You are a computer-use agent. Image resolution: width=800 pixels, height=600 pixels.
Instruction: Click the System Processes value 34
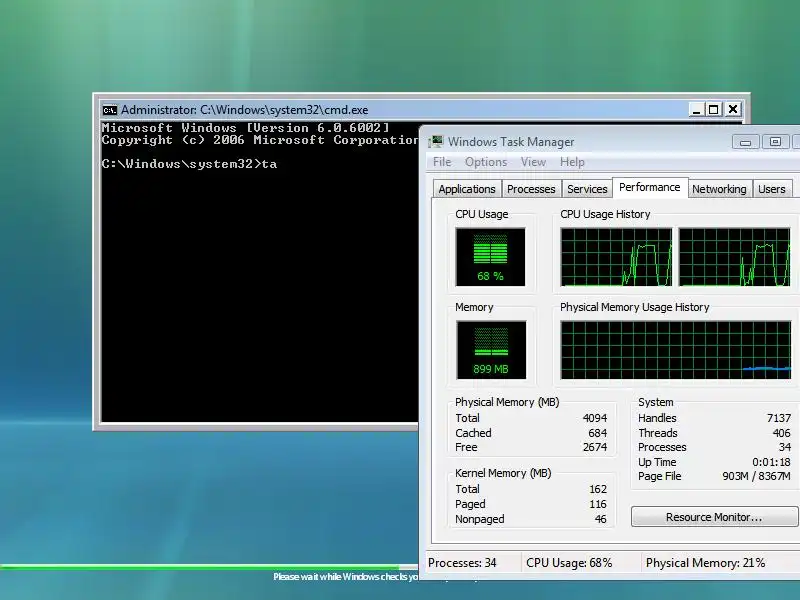click(785, 447)
